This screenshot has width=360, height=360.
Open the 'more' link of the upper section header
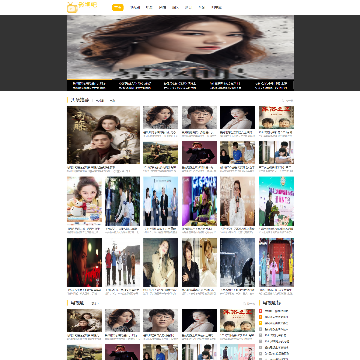click(x=287, y=100)
